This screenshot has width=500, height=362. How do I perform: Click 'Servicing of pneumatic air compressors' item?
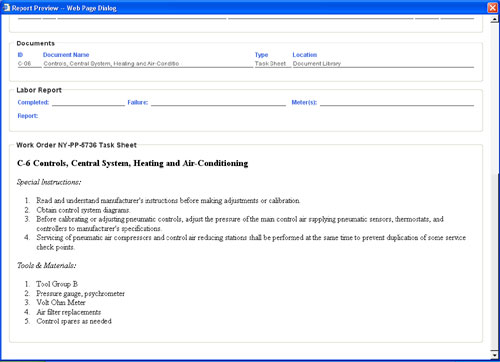251,242
